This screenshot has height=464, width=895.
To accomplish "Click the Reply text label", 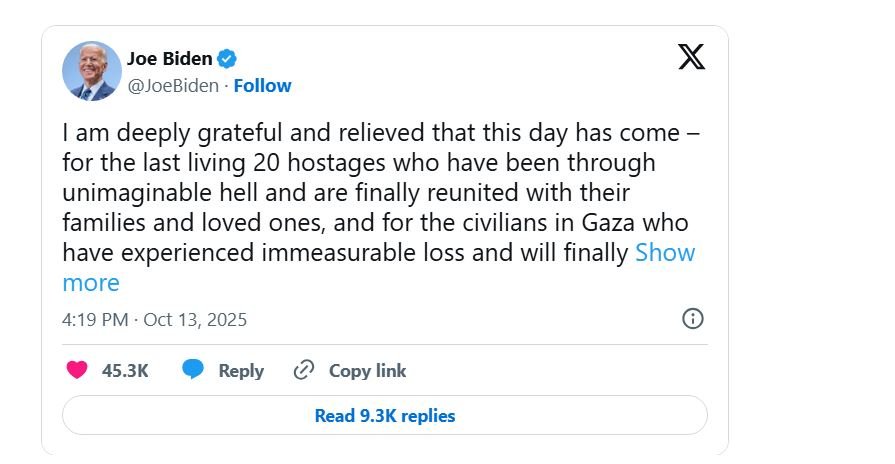I will click(x=241, y=370).
